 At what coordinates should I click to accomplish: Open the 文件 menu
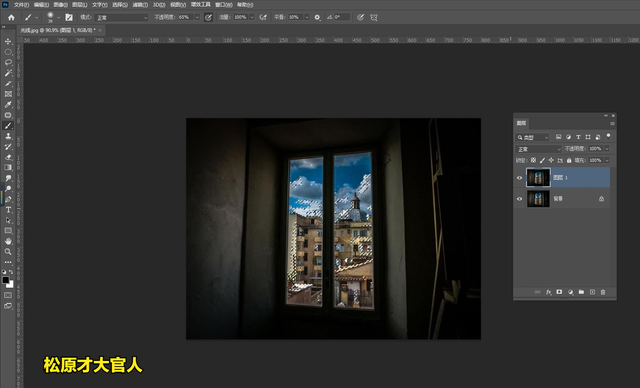(x=21, y=5)
